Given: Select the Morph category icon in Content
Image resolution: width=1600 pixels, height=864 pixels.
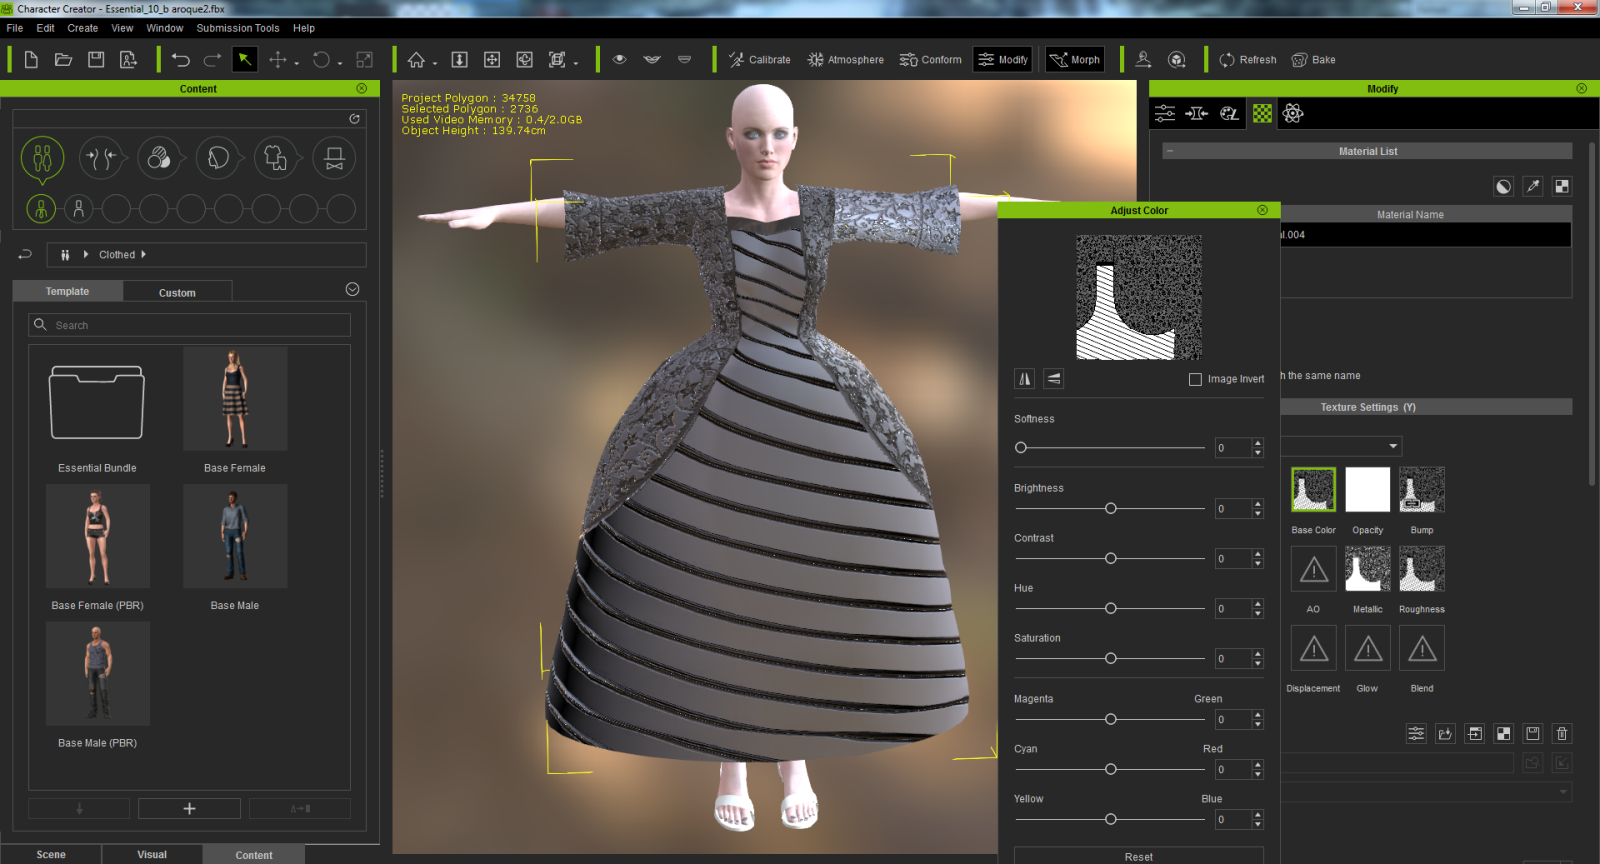Looking at the screenshot, I should click(101, 158).
